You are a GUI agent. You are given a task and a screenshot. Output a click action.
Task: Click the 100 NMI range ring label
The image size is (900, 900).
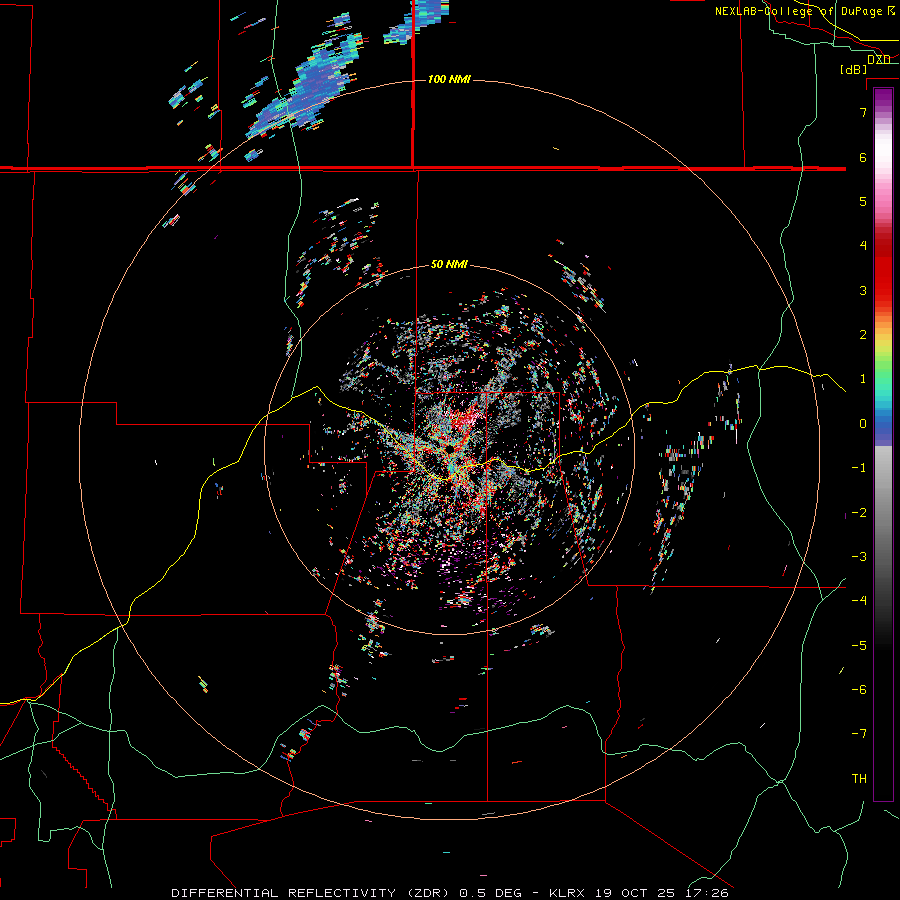click(449, 79)
